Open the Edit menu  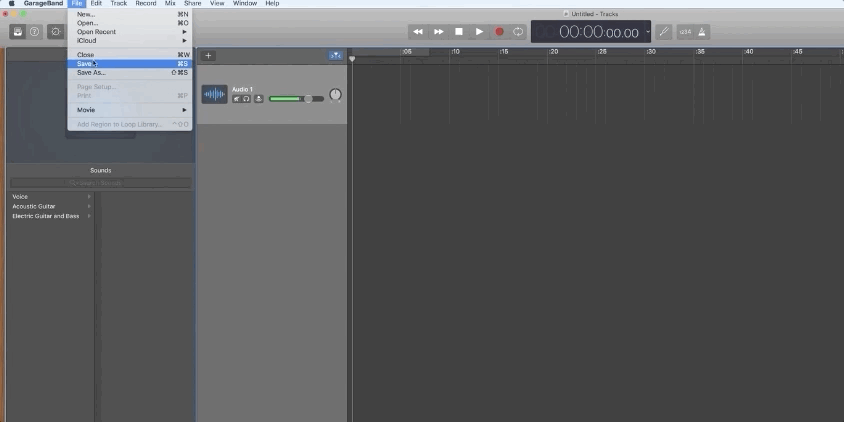coord(96,3)
